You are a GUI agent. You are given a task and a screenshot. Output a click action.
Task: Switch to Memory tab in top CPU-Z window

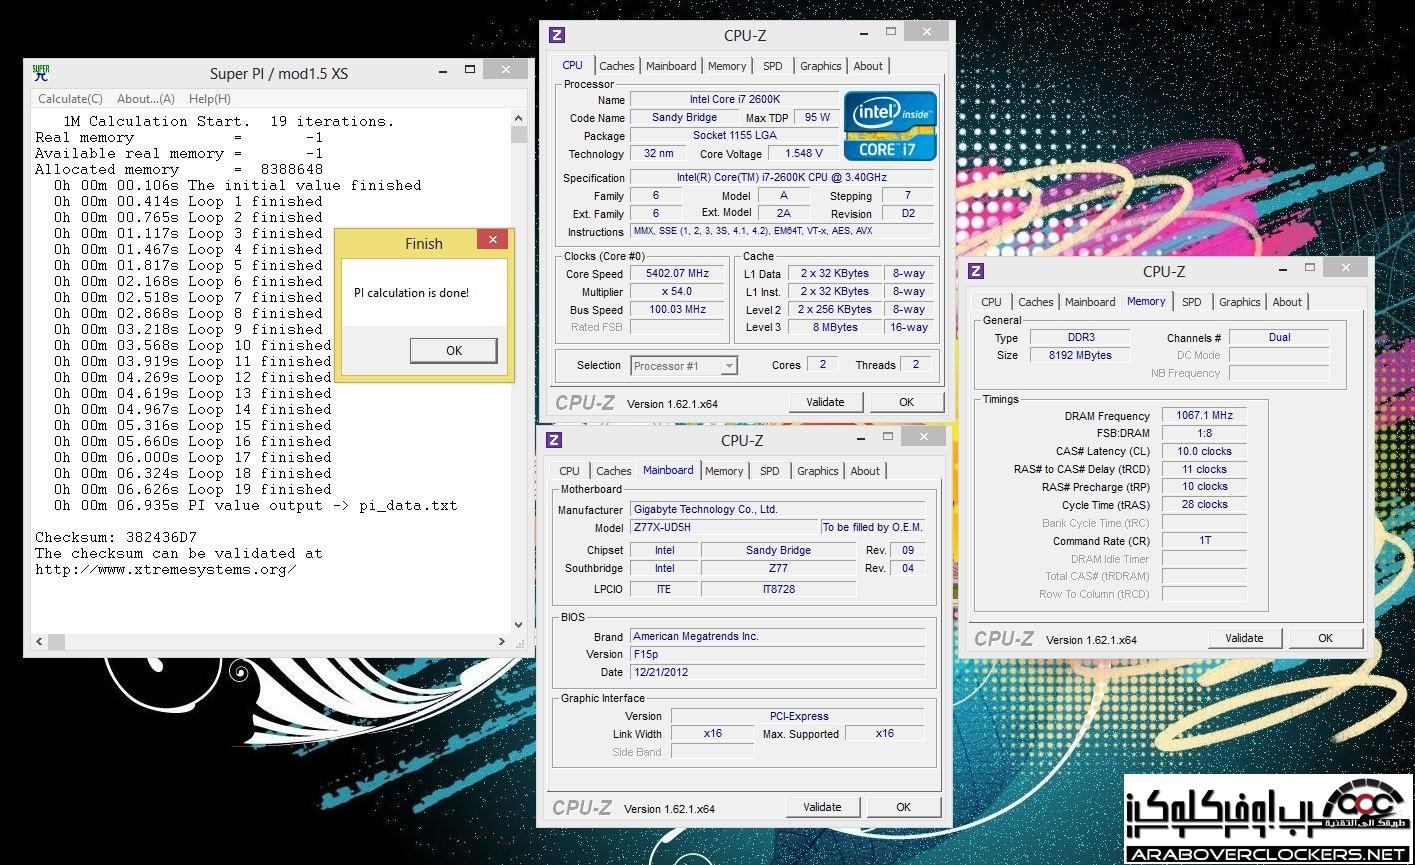(x=727, y=66)
